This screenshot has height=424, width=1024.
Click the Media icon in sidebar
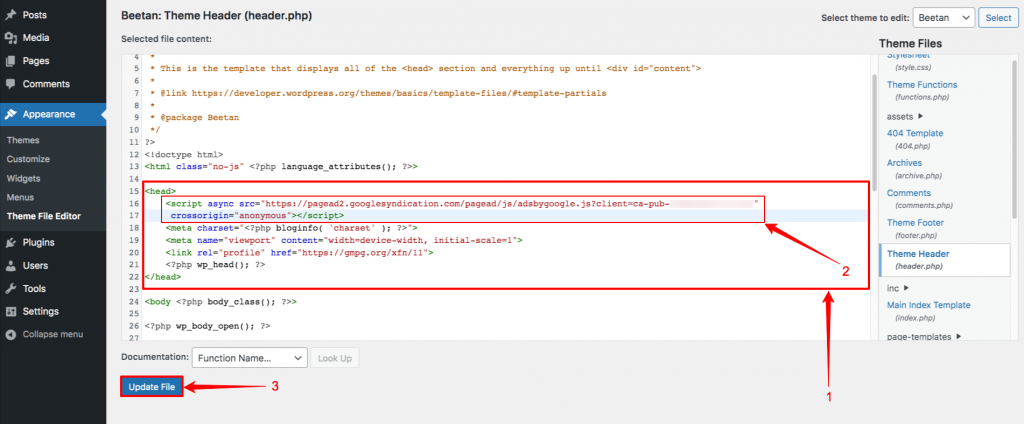coord(10,38)
